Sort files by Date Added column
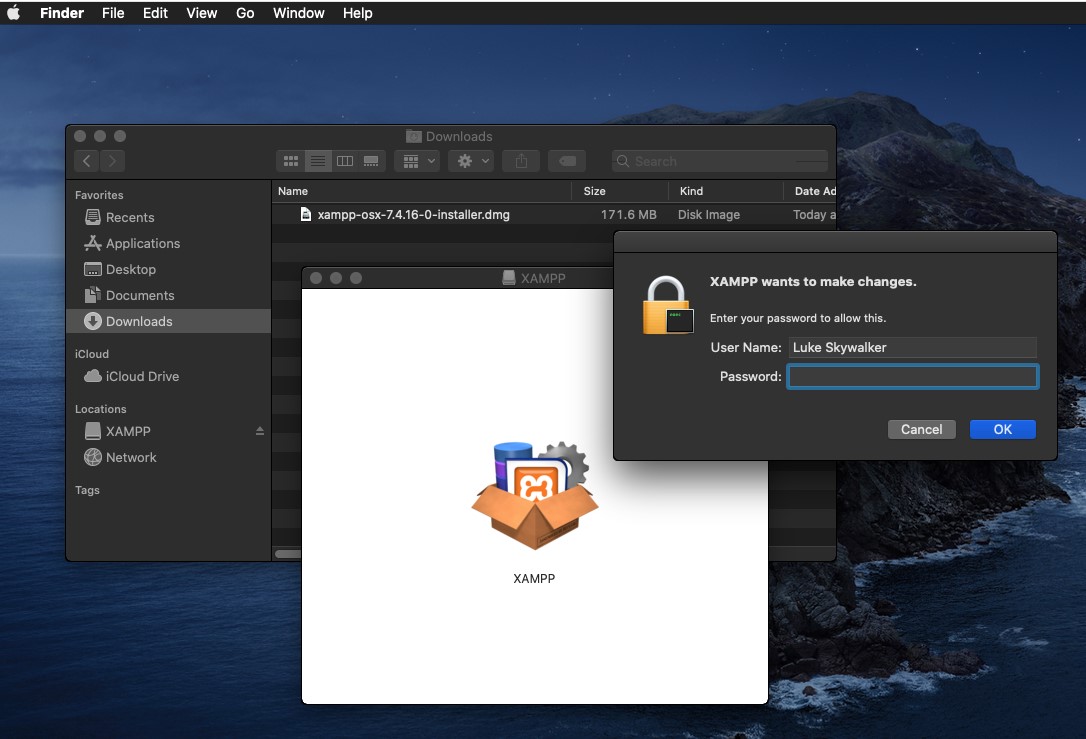This screenshot has width=1086, height=739. pyautogui.click(x=810, y=191)
